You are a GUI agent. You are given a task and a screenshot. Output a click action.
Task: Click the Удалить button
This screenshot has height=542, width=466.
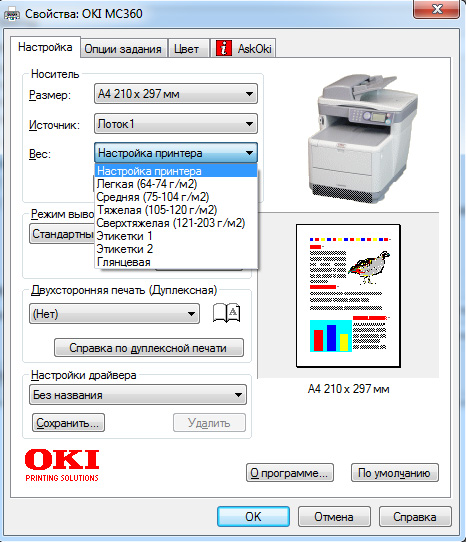pyautogui.click(x=209, y=423)
